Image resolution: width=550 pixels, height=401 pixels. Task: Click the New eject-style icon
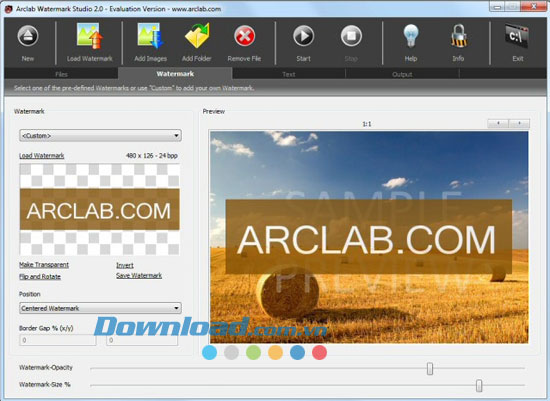[28, 36]
